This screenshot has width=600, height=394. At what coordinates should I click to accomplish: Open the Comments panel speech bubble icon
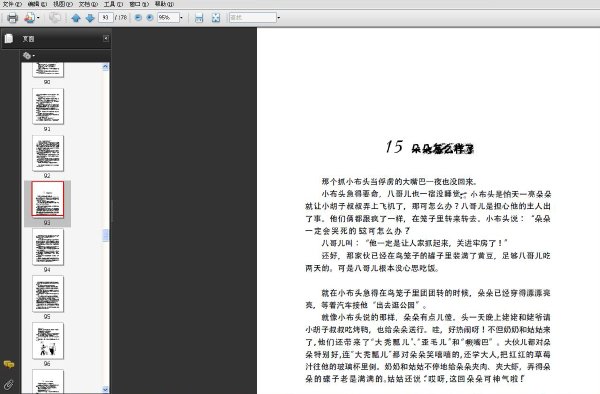click(9, 364)
